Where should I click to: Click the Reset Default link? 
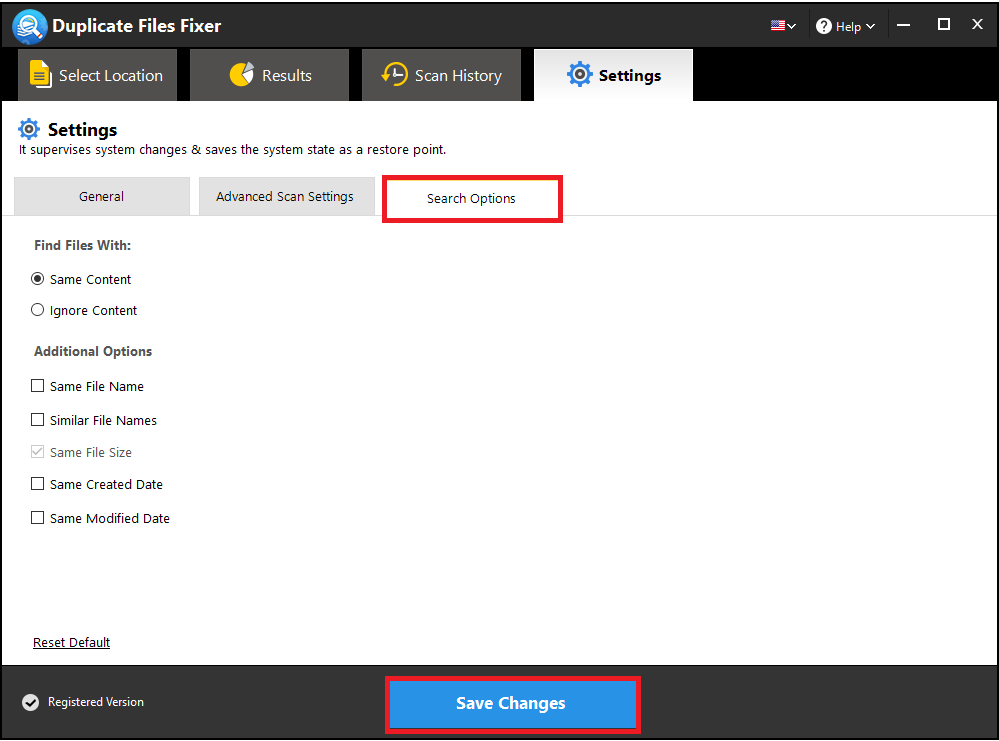[x=71, y=642]
